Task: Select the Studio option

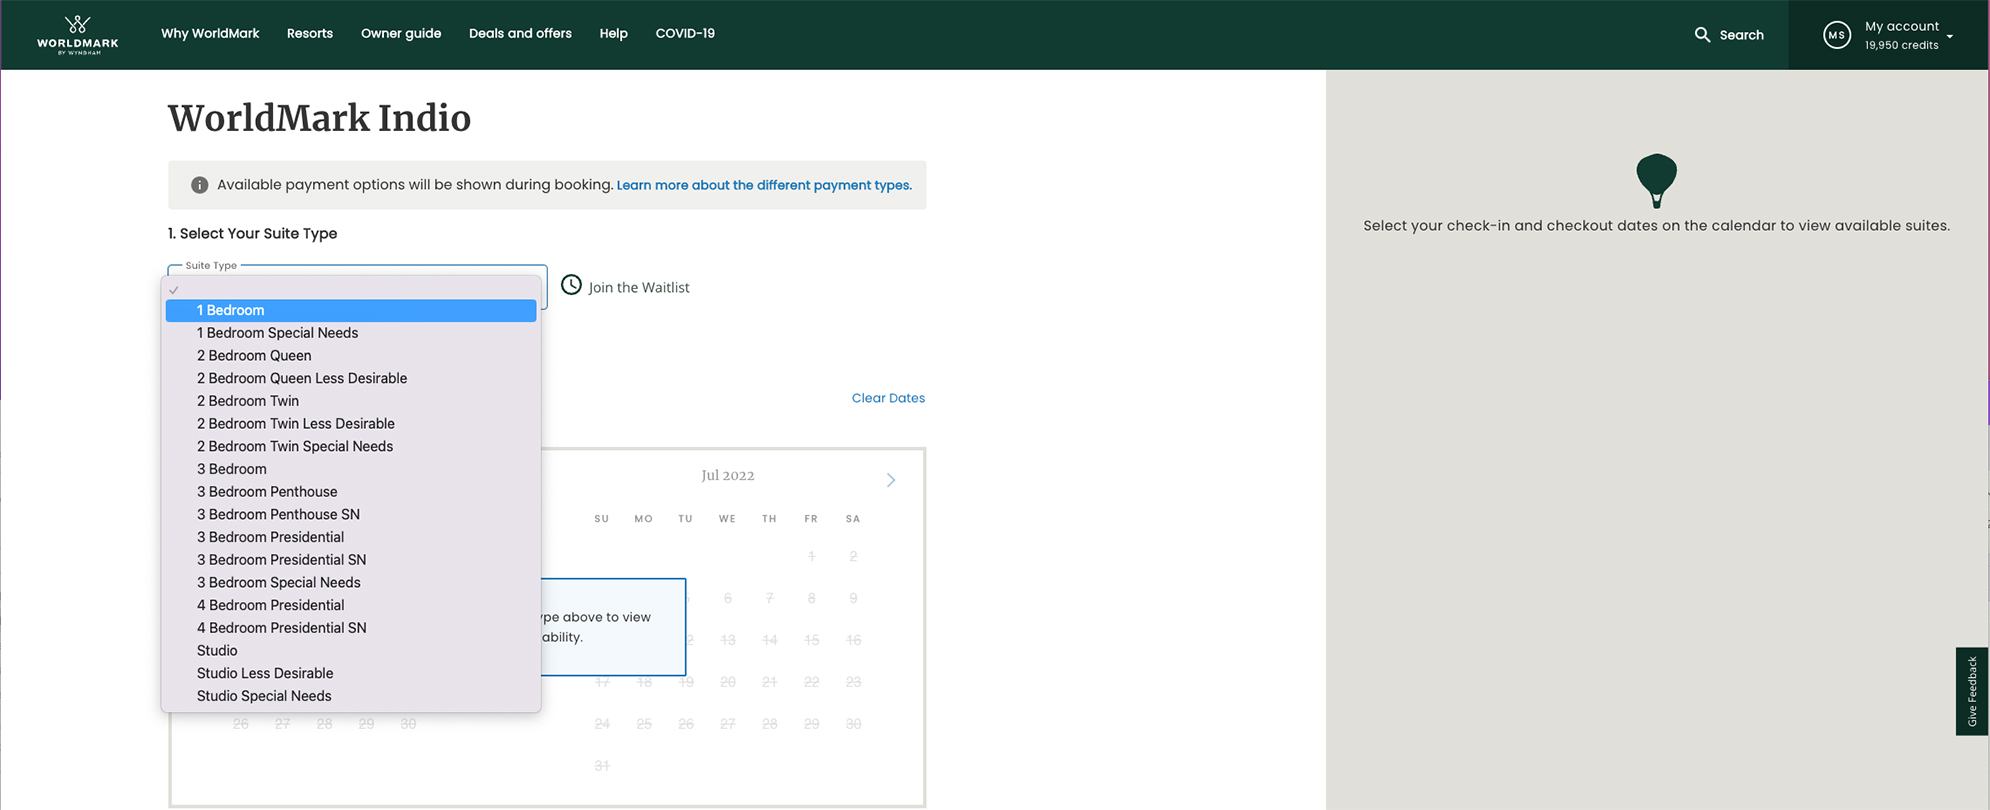Action: pos(351,651)
